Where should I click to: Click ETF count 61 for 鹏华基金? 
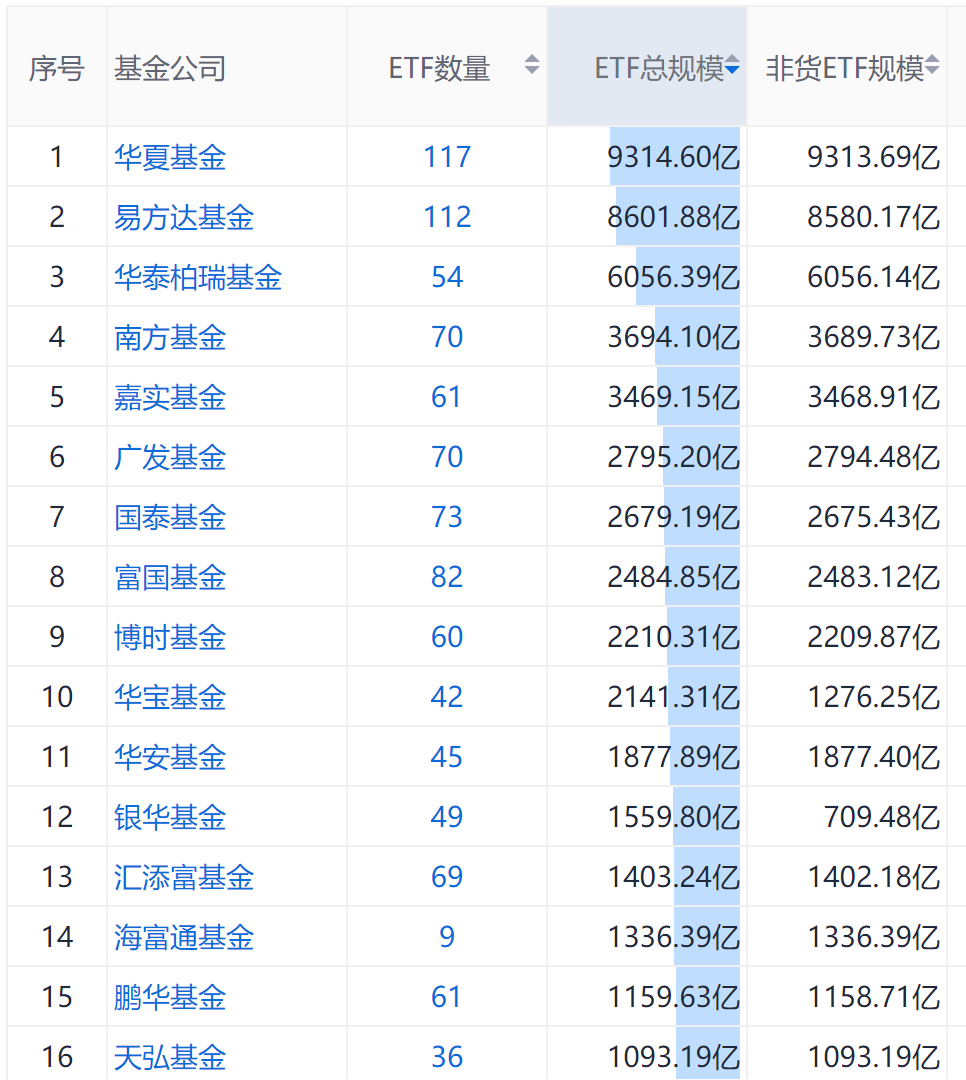tap(447, 996)
